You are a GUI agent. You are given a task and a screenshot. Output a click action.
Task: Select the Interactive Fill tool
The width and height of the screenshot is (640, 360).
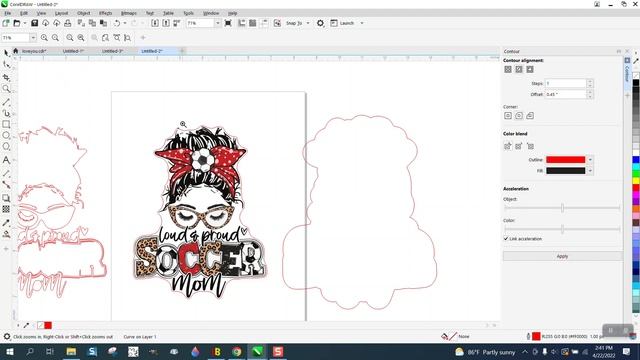pyautogui.click(x=6, y=234)
